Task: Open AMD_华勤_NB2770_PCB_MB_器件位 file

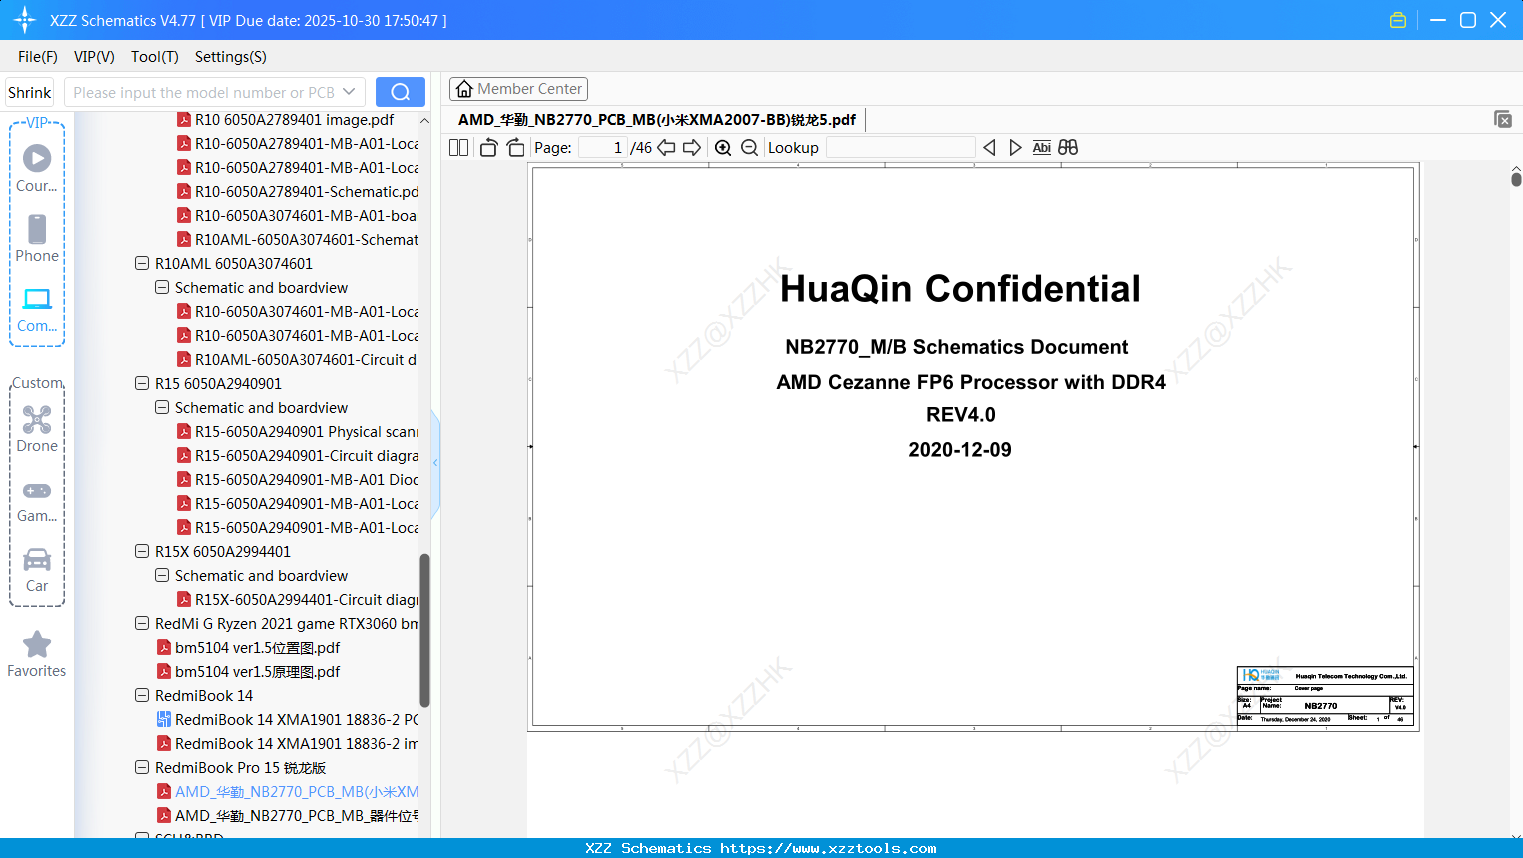Action: pos(288,816)
